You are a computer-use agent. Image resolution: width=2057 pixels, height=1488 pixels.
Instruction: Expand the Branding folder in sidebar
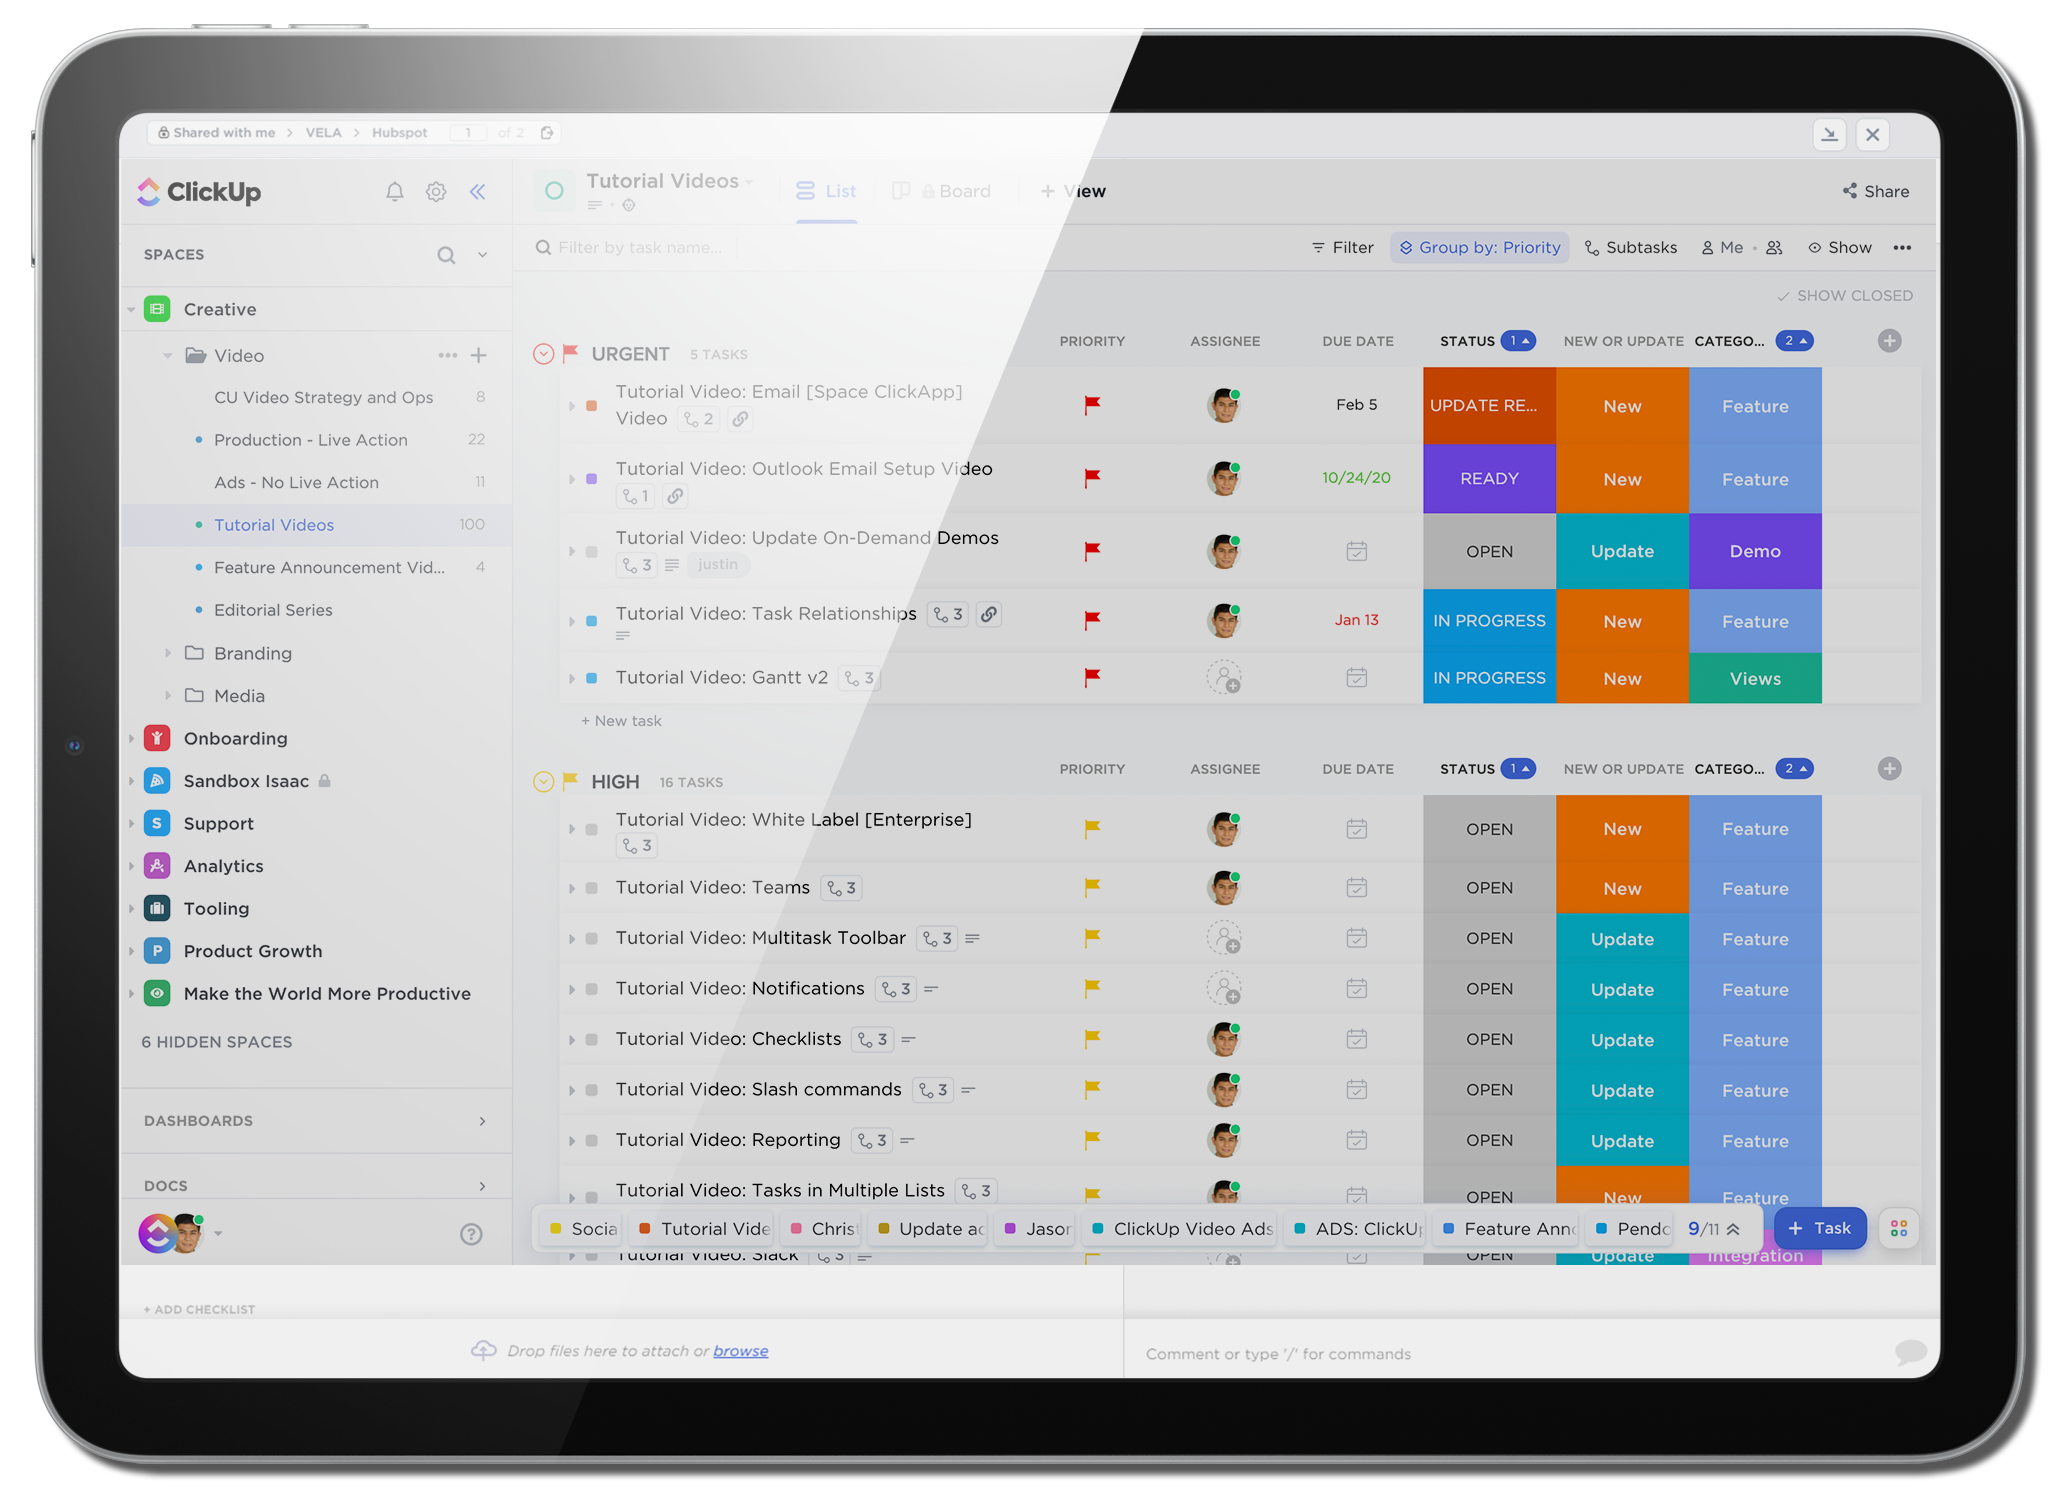(x=180, y=653)
